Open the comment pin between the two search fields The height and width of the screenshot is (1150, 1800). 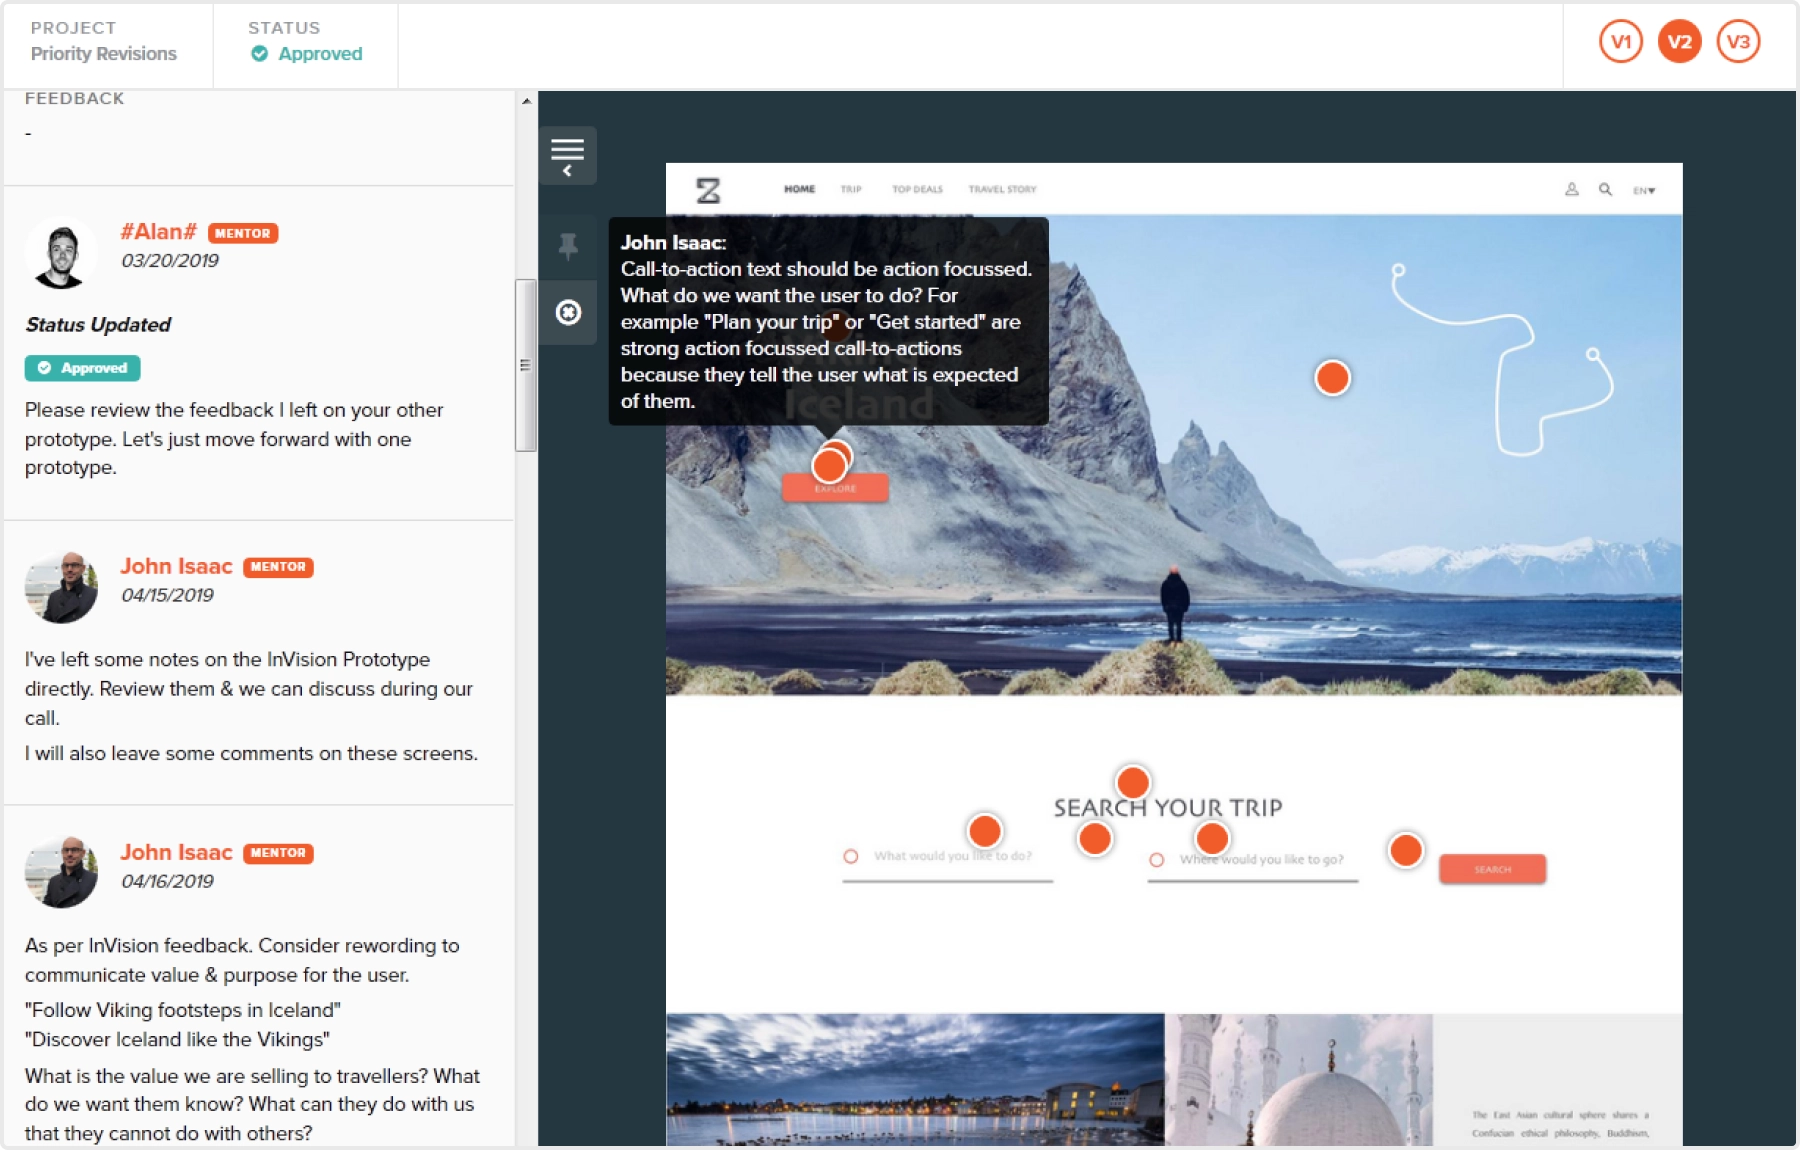(1095, 839)
